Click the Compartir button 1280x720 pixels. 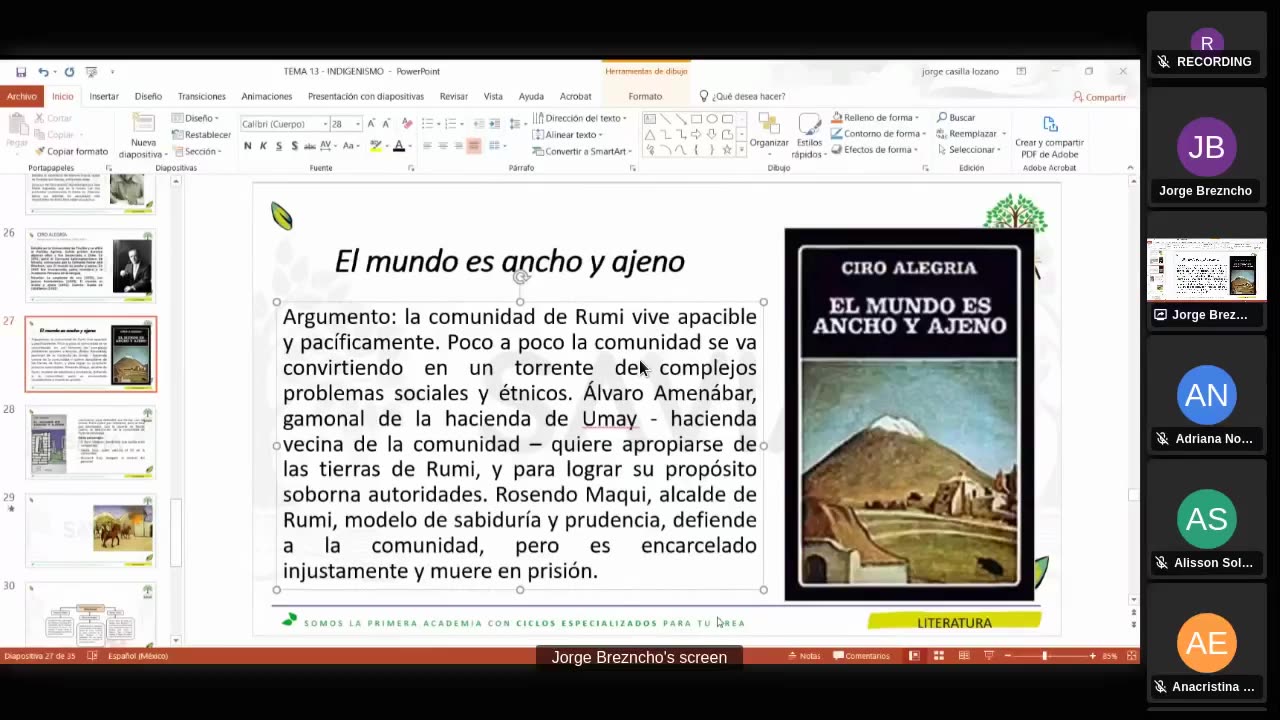click(1099, 97)
